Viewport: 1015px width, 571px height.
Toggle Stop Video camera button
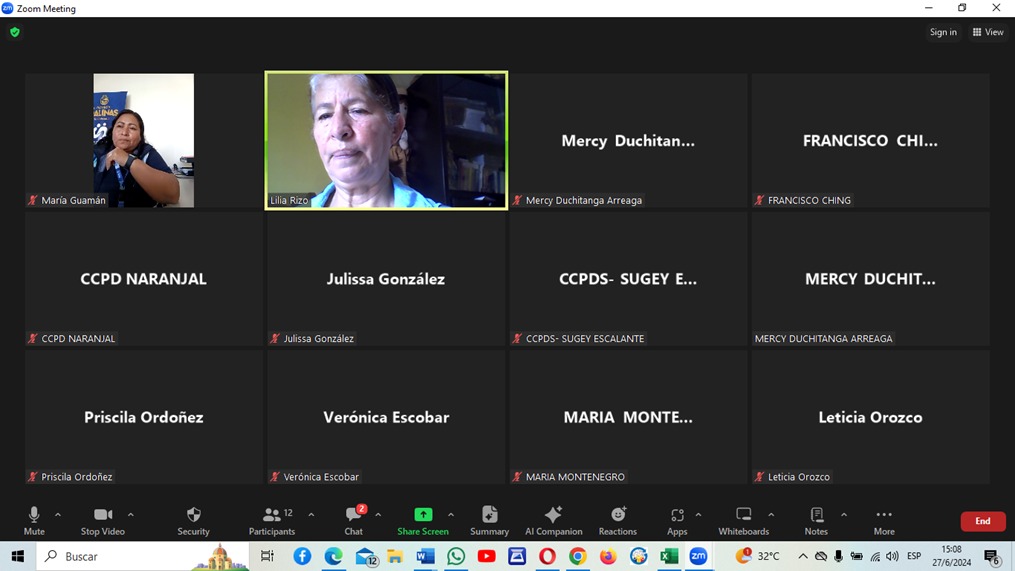pyautogui.click(x=103, y=520)
